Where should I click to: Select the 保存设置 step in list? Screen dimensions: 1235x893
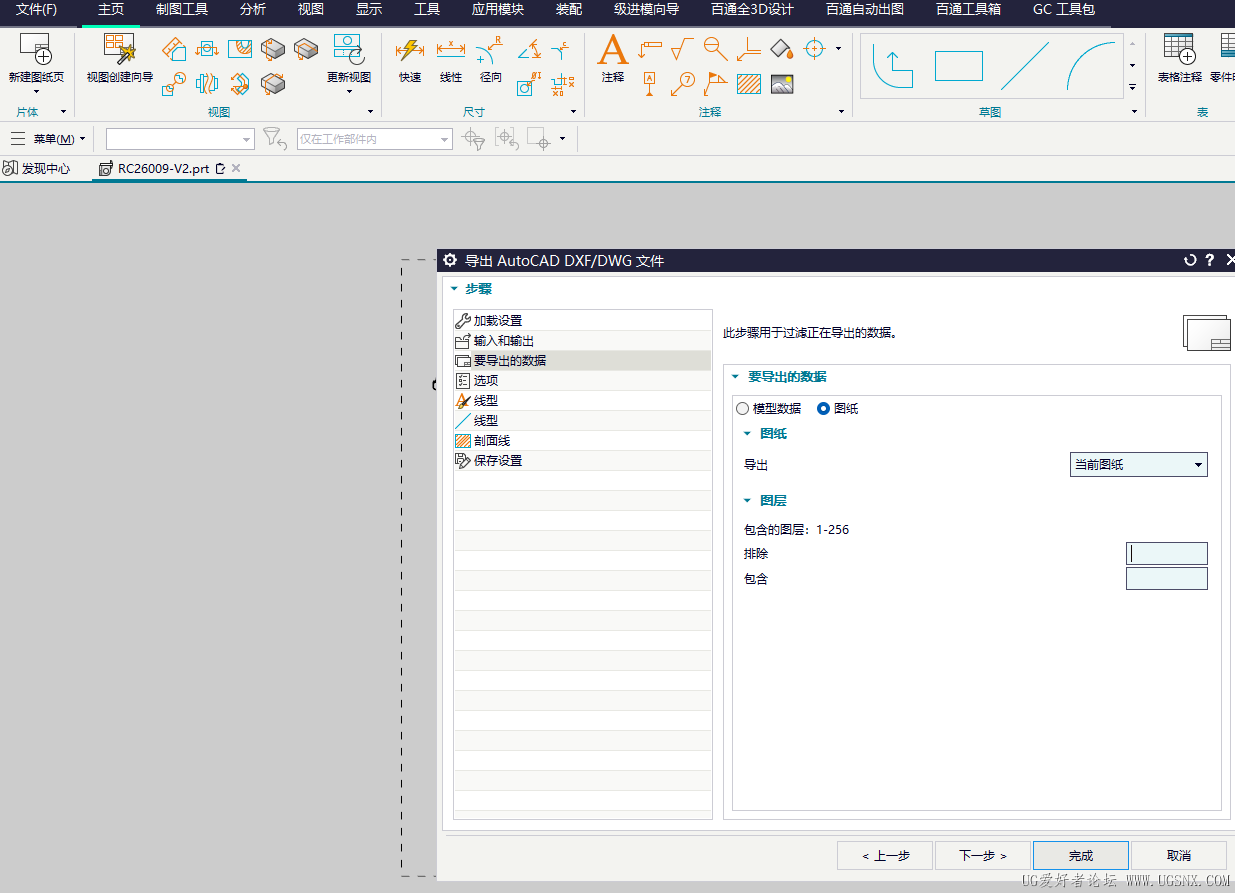point(582,461)
